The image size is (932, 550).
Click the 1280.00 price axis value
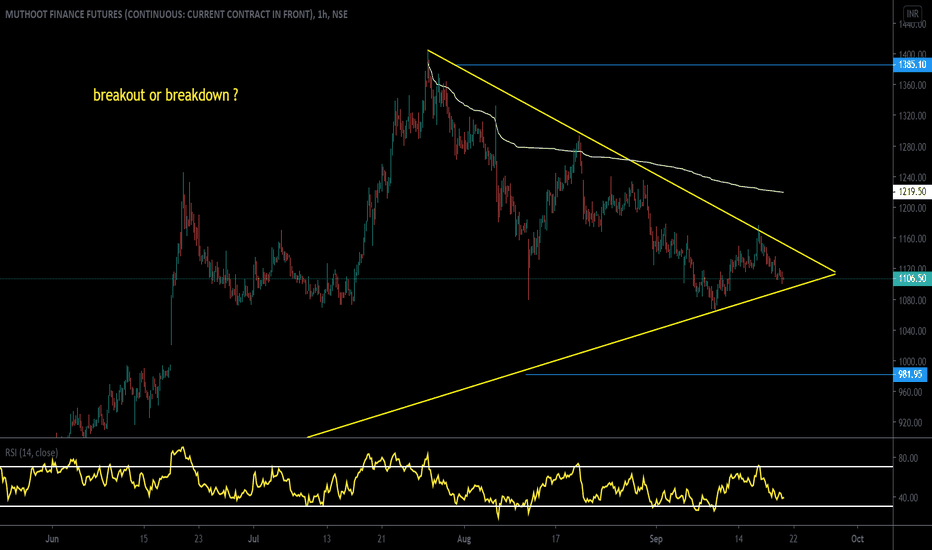point(912,147)
